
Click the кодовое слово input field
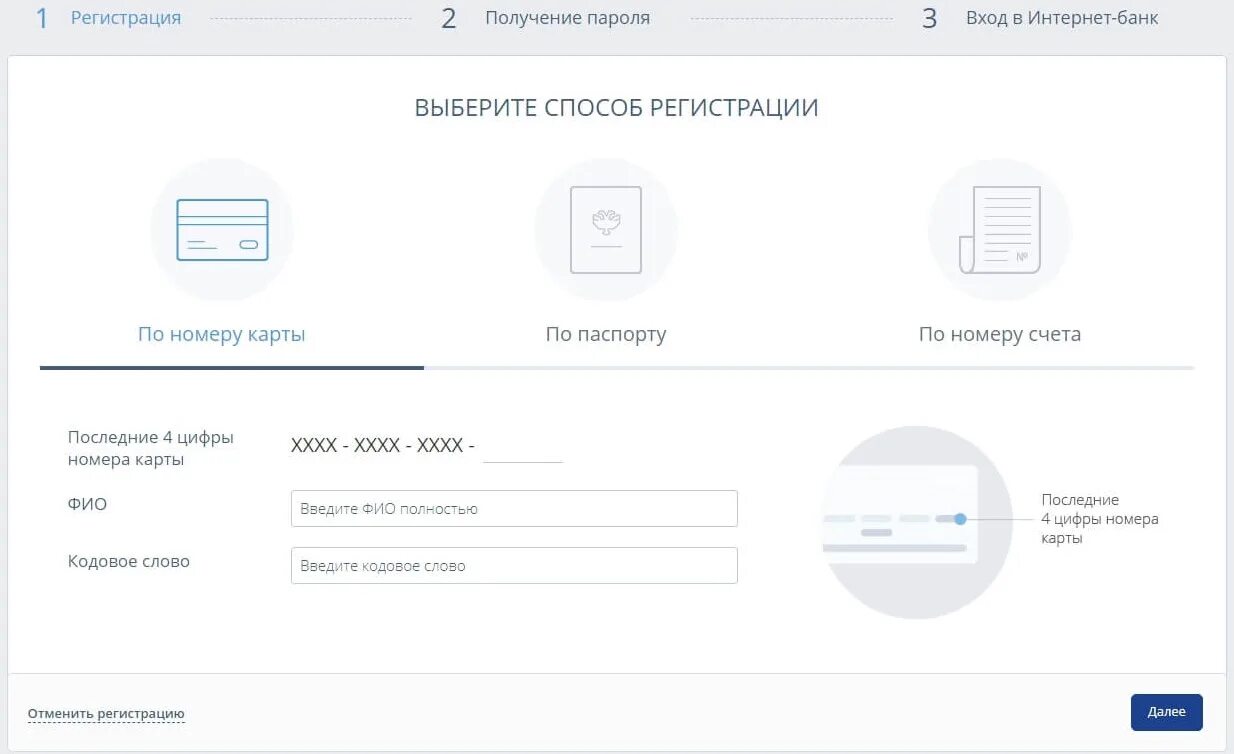(x=513, y=565)
